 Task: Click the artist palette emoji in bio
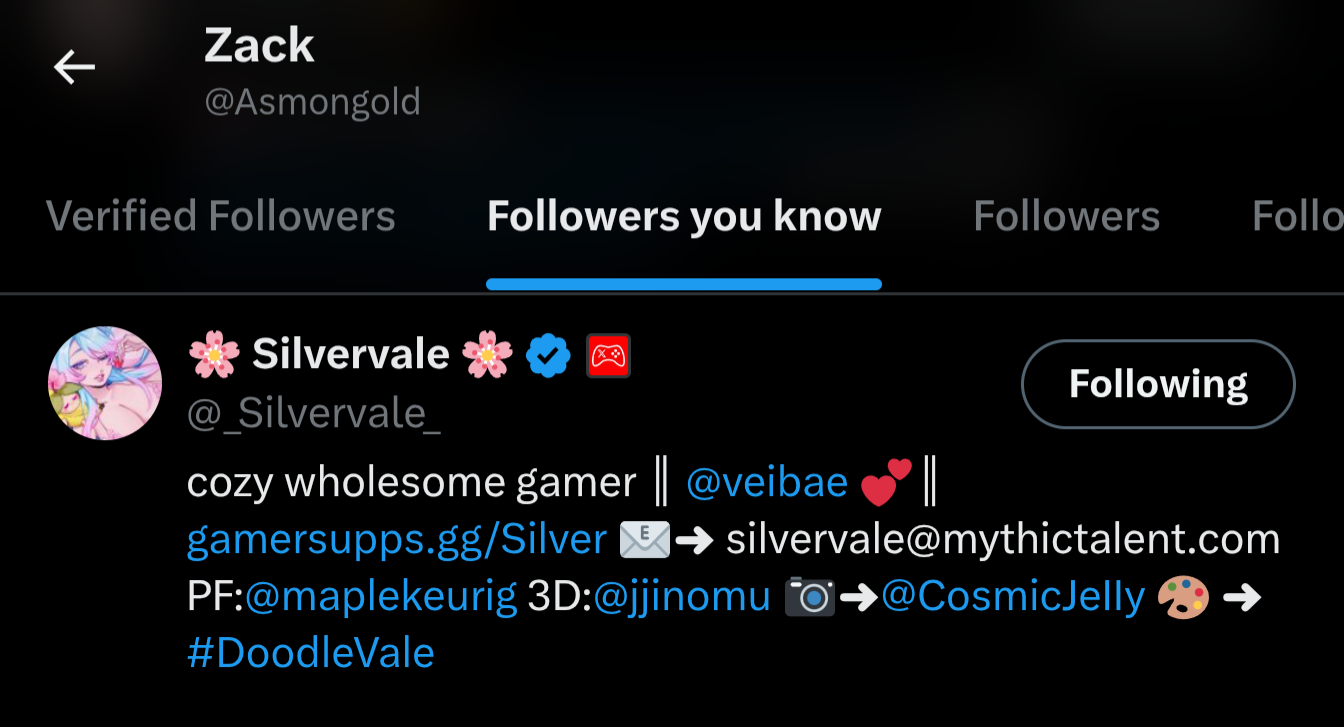tap(1183, 597)
